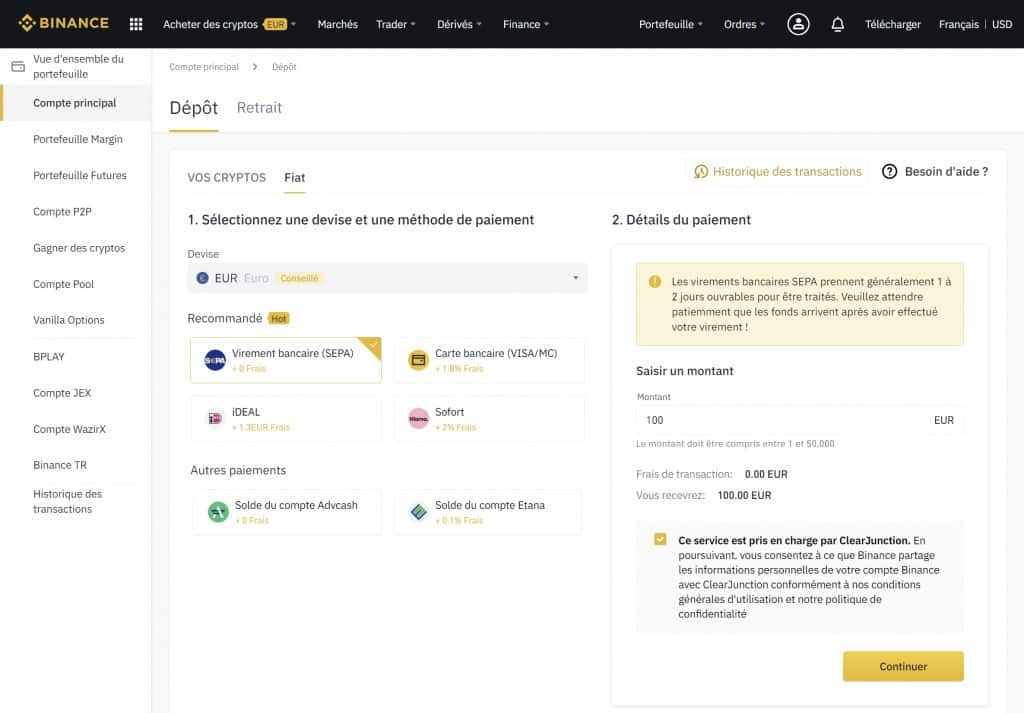The width and height of the screenshot is (1024, 713).
Task: Click the Continuer button
Action: tap(903, 666)
